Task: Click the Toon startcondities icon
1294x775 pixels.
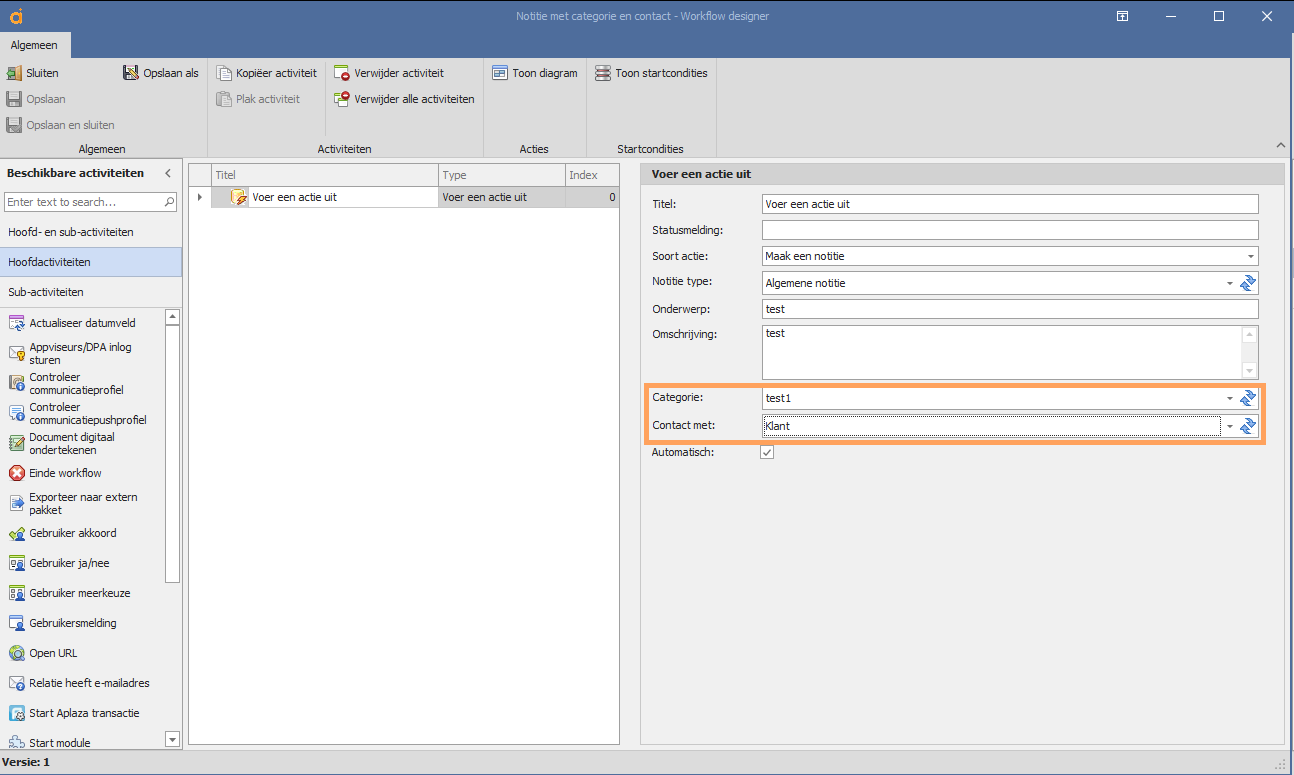Action: point(603,73)
